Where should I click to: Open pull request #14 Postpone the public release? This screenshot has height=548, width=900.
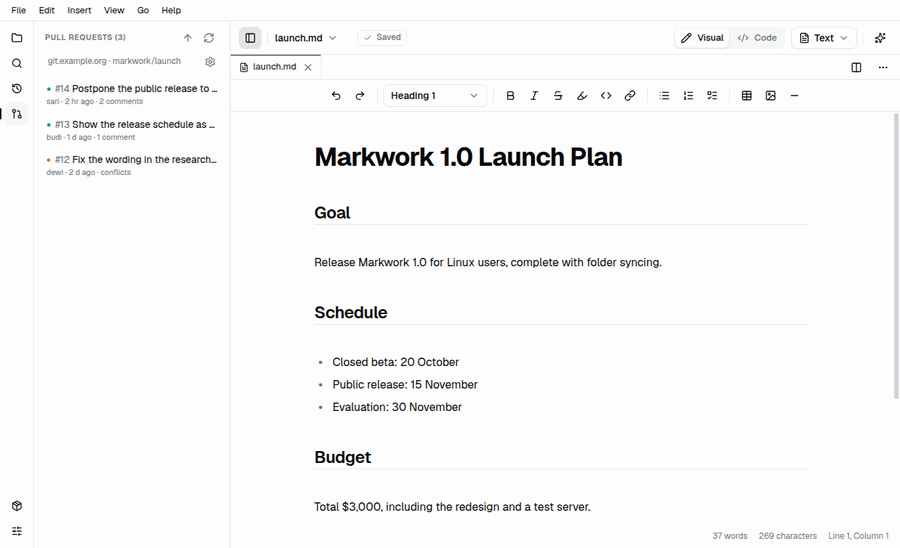(132, 94)
